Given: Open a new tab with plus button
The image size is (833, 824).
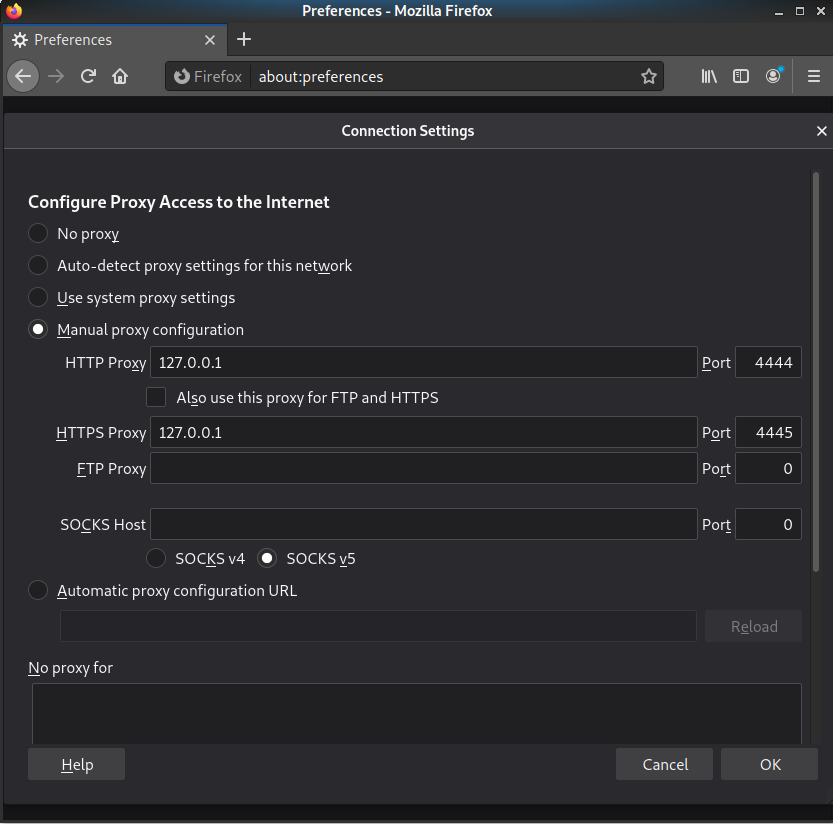Looking at the screenshot, I should tap(244, 39).
